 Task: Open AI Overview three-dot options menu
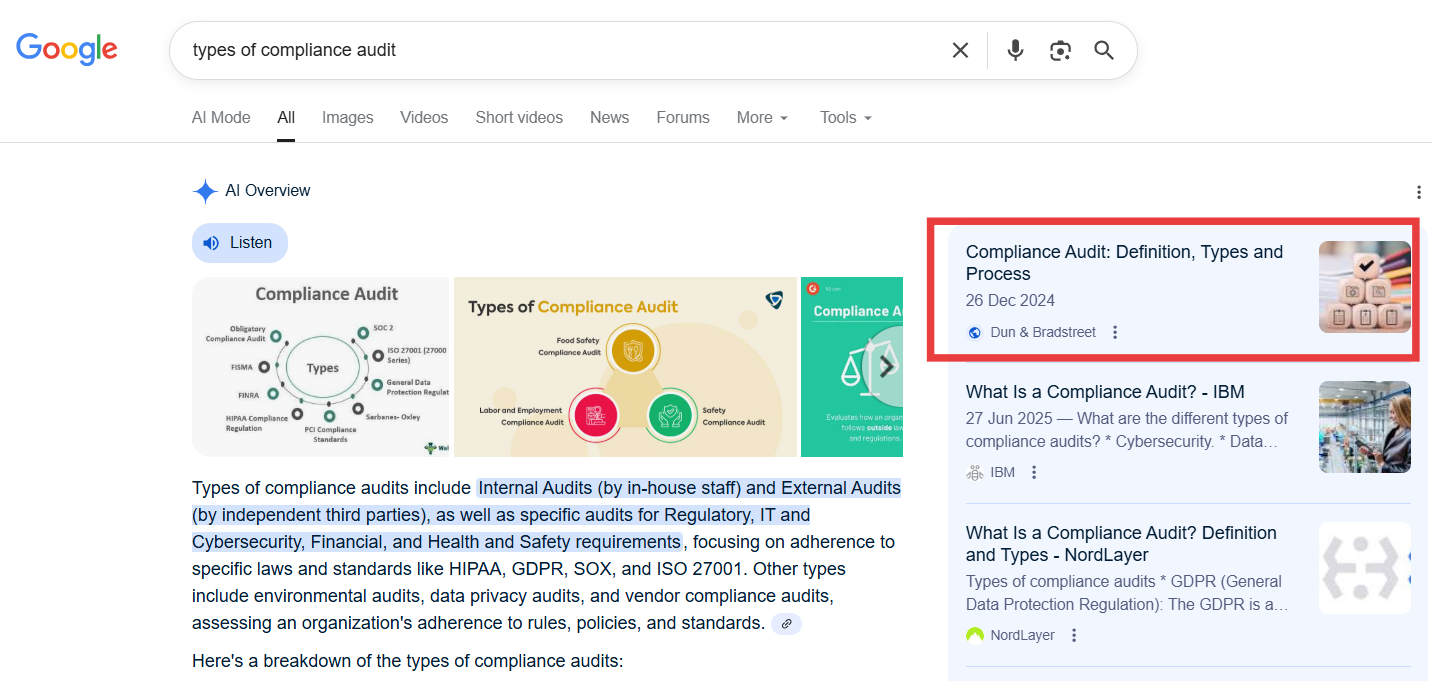click(x=1418, y=192)
